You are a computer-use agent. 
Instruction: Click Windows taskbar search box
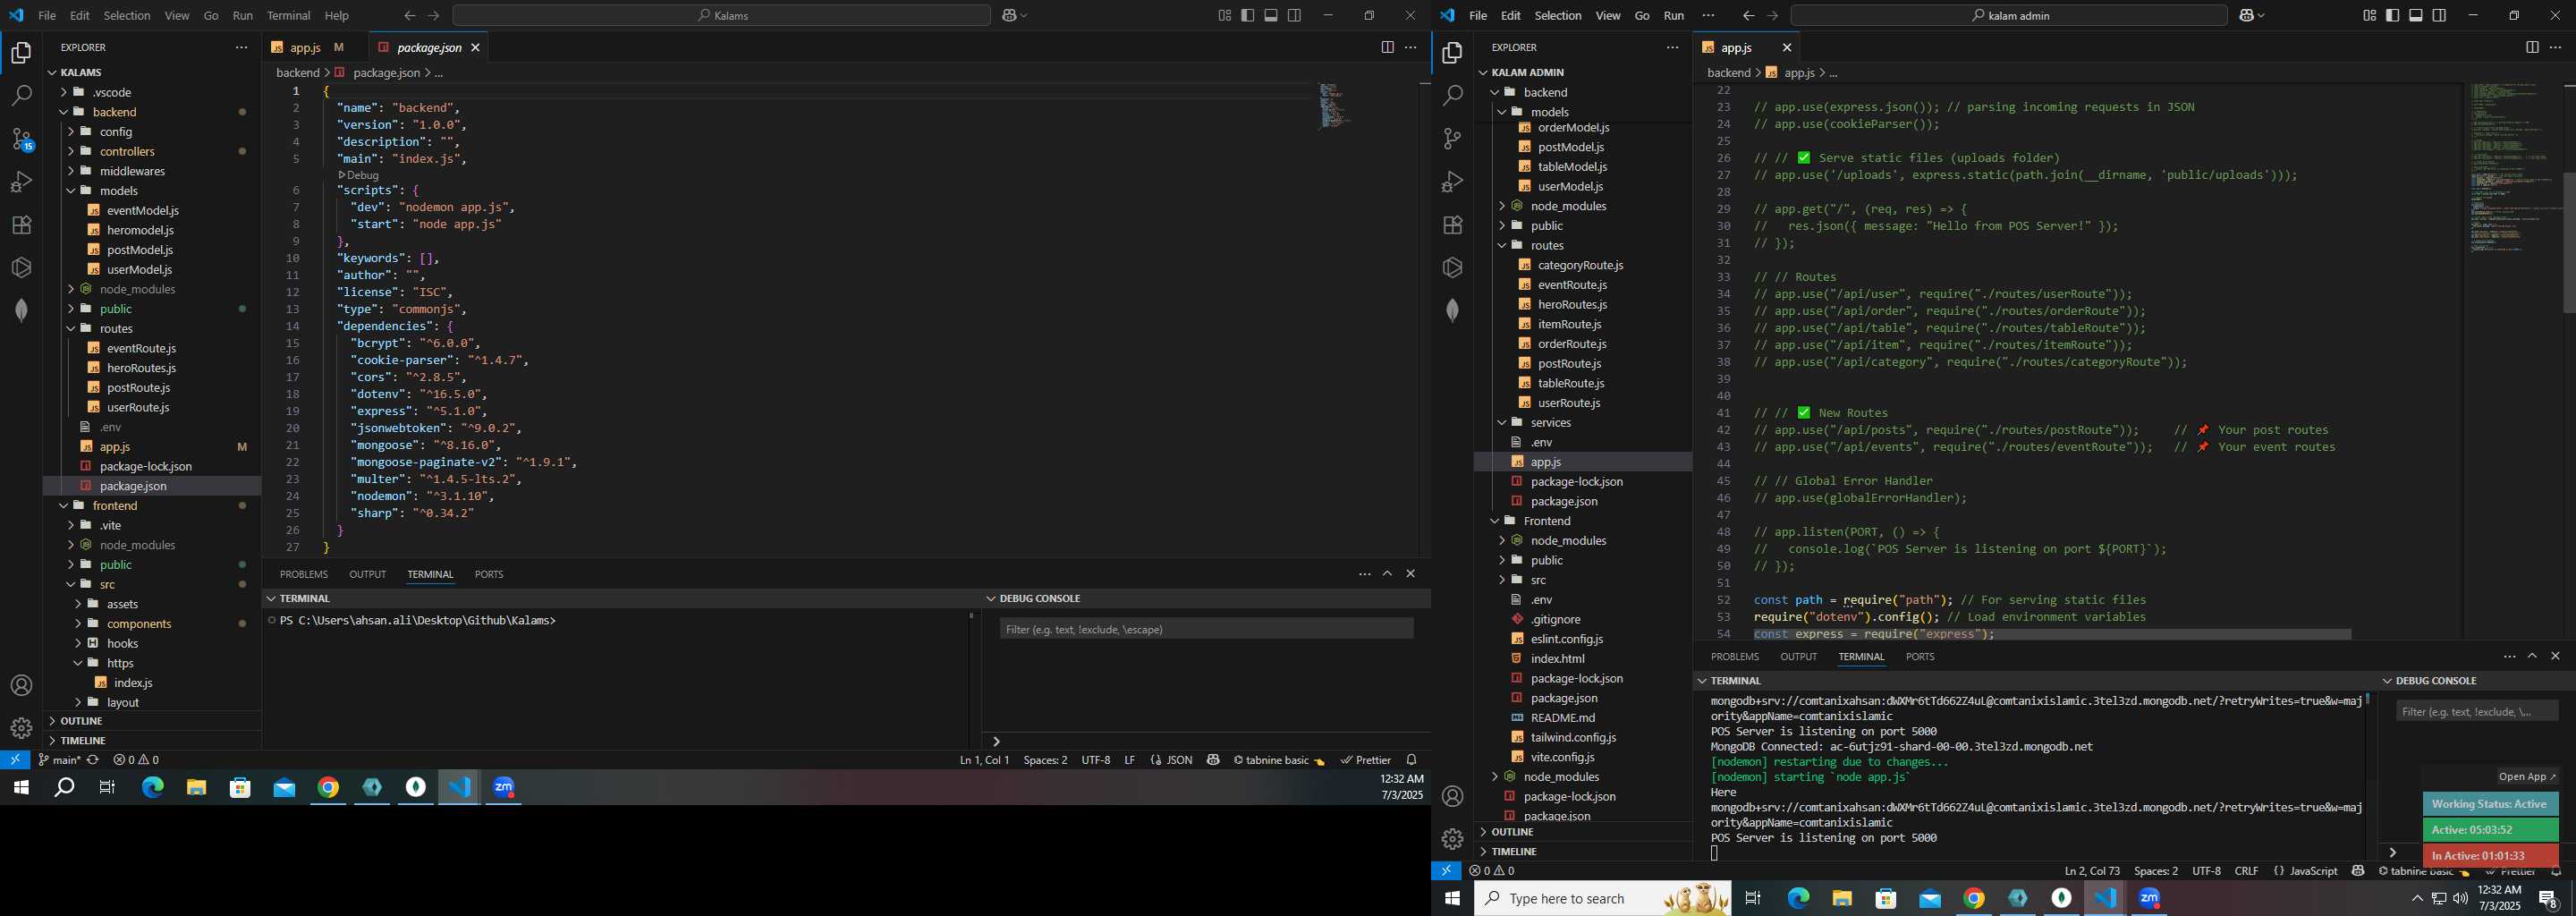(x=1602, y=898)
